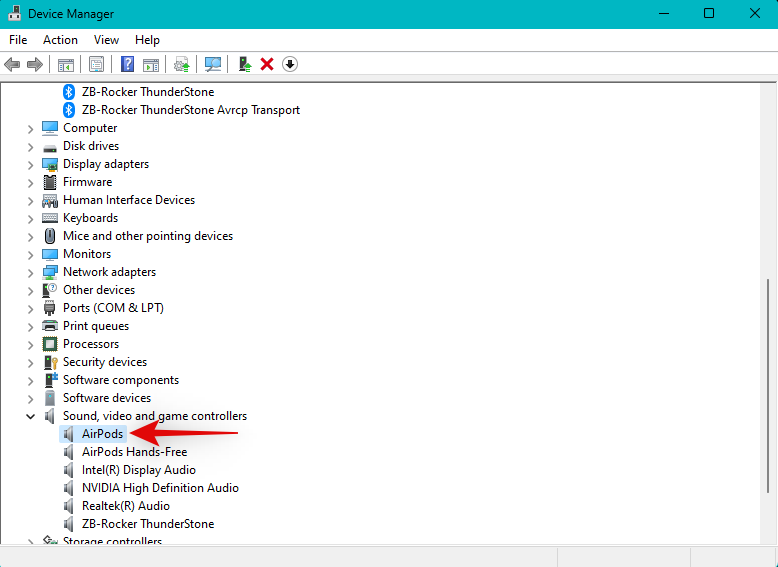Open the File menu

pyautogui.click(x=18, y=40)
